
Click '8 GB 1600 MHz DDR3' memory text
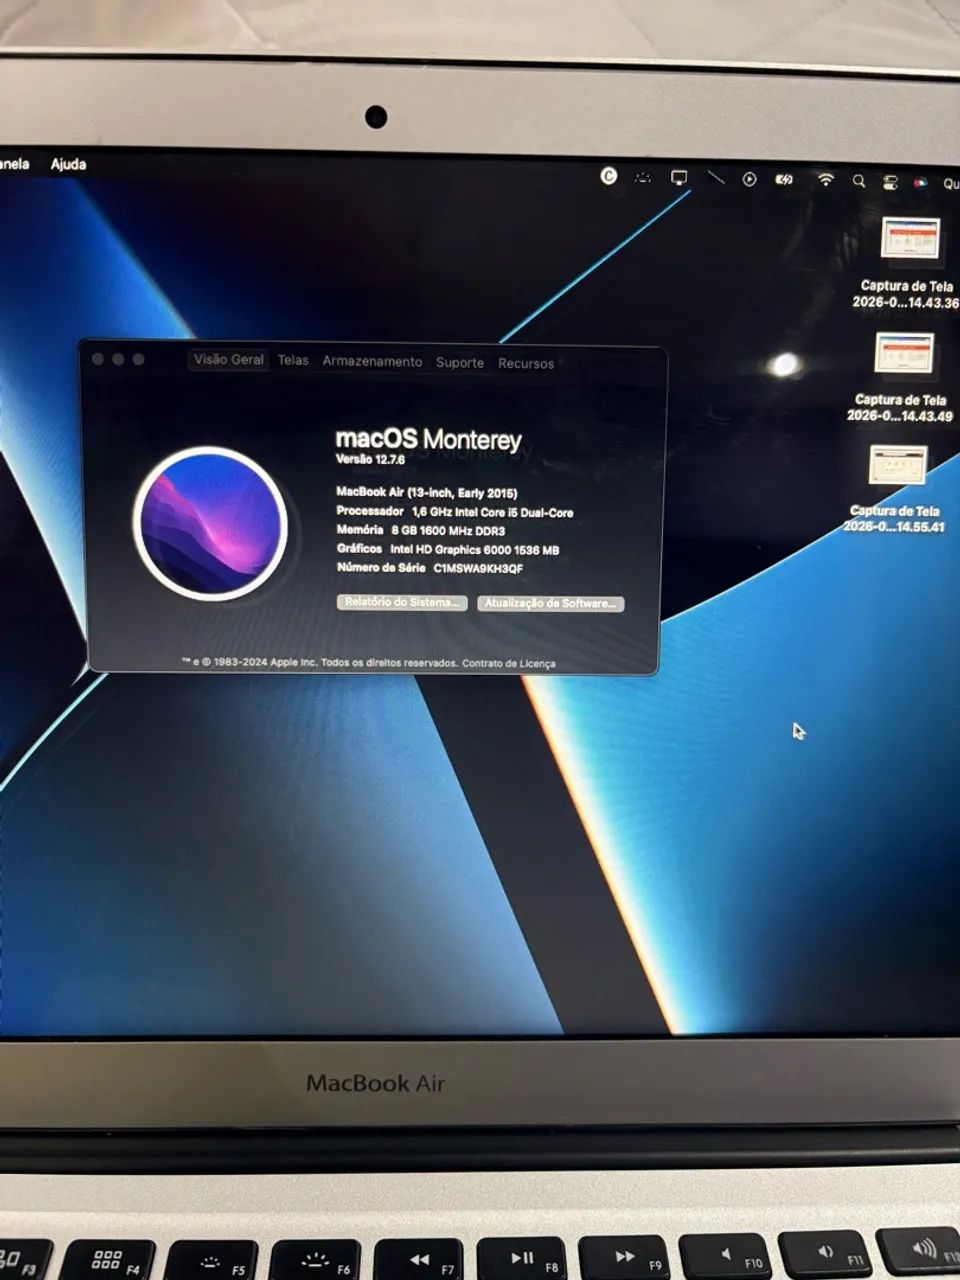[448, 531]
